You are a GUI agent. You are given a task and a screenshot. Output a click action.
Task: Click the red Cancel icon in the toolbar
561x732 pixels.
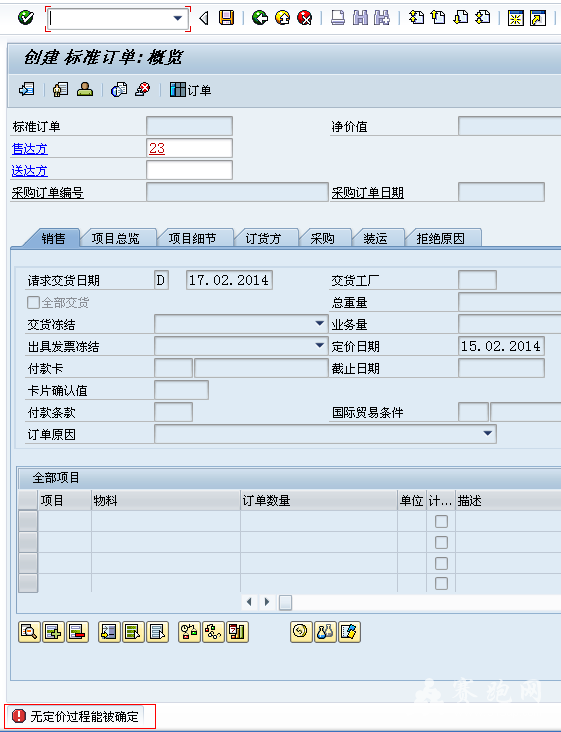(x=305, y=18)
